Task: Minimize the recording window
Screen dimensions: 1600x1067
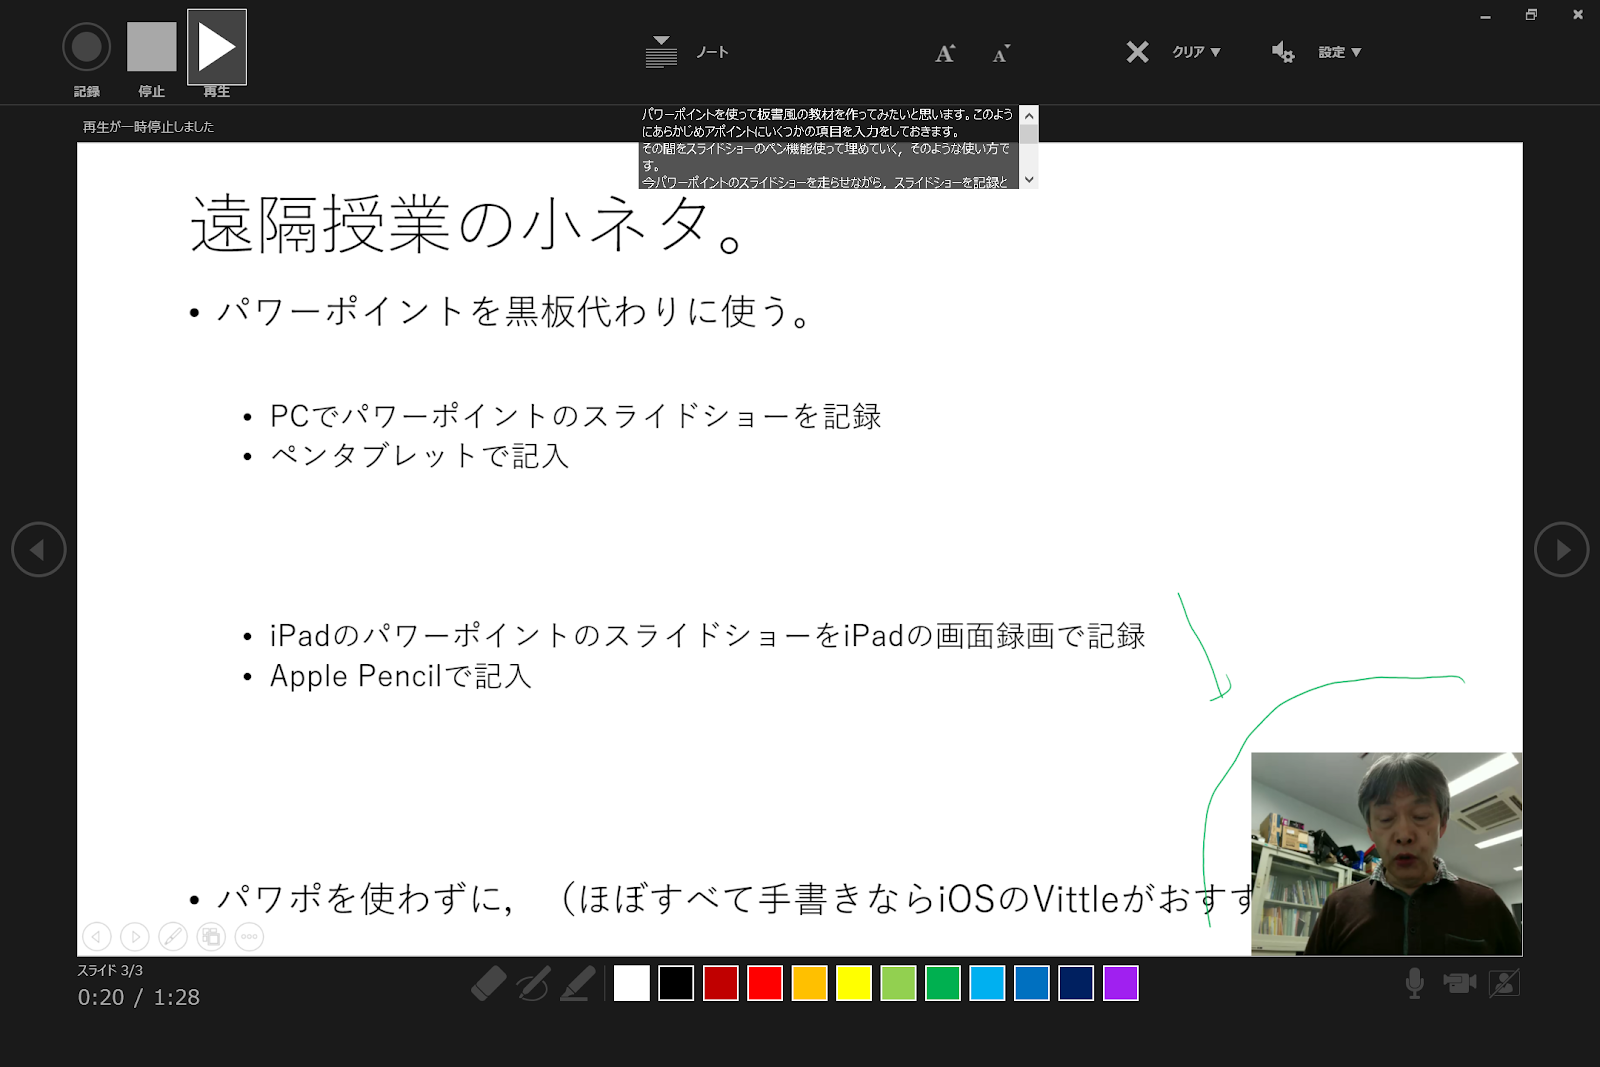Action: [x=1485, y=15]
